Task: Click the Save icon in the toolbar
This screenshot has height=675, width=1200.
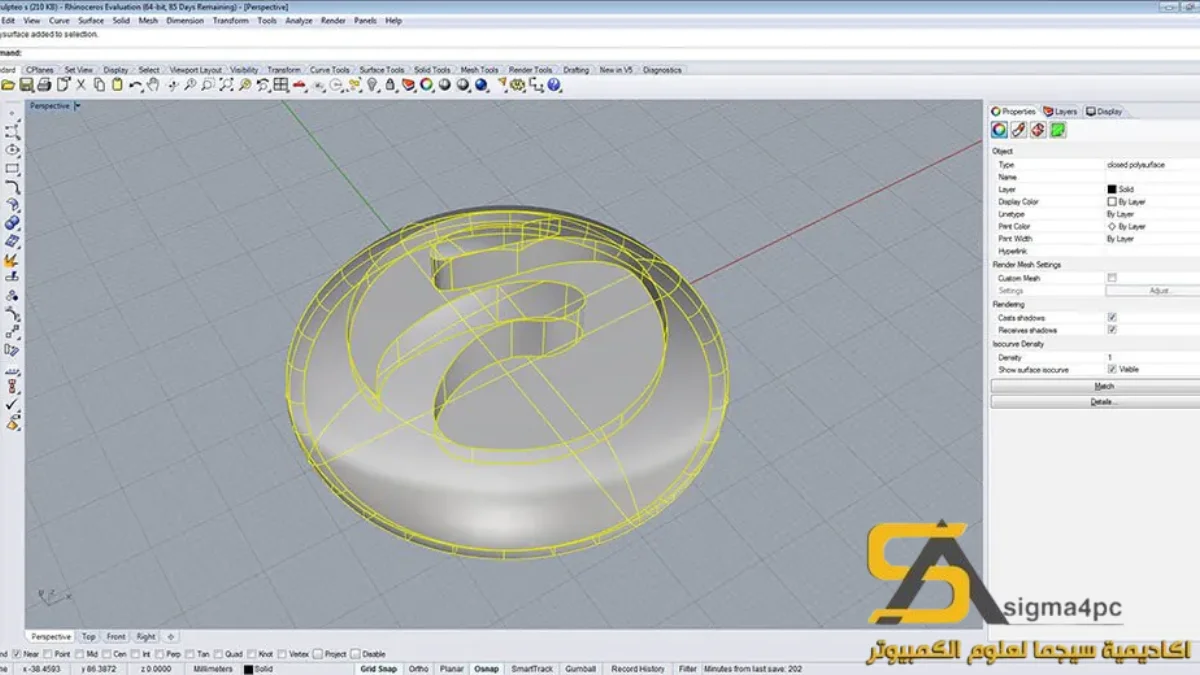Action: pyautogui.click(x=26, y=85)
